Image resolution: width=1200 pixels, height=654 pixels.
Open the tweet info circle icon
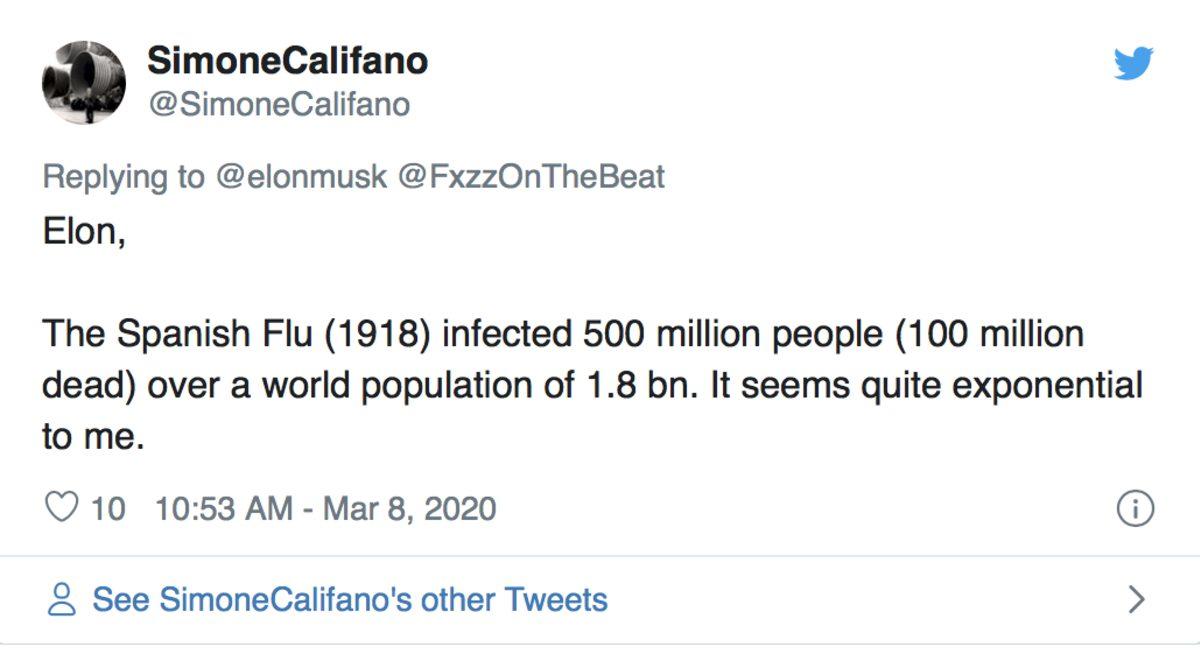[x=1134, y=509]
